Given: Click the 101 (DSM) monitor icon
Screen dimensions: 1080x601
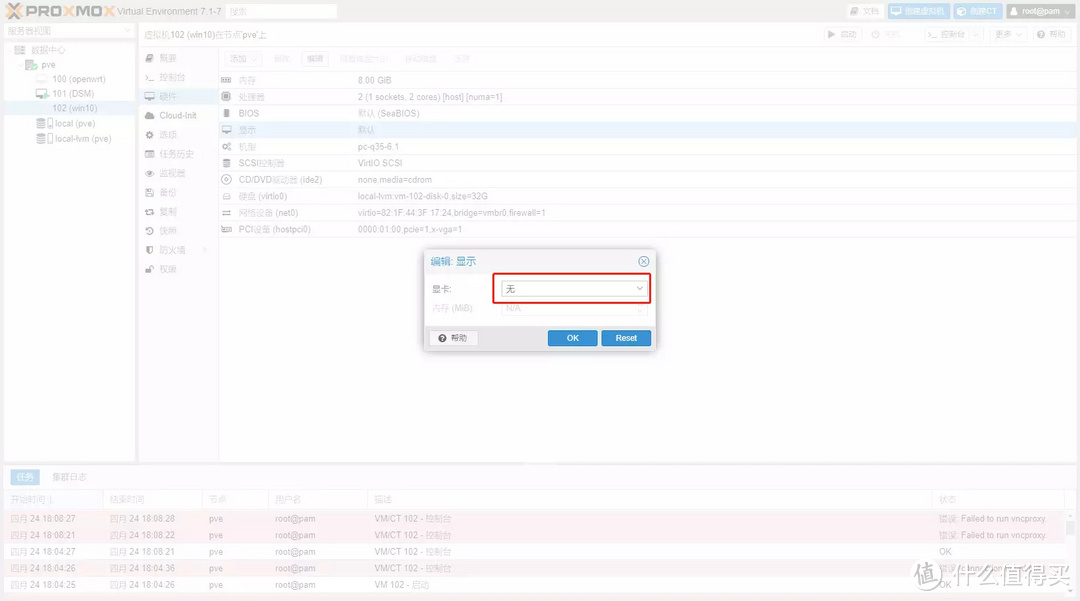Looking at the screenshot, I should point(42,94).
